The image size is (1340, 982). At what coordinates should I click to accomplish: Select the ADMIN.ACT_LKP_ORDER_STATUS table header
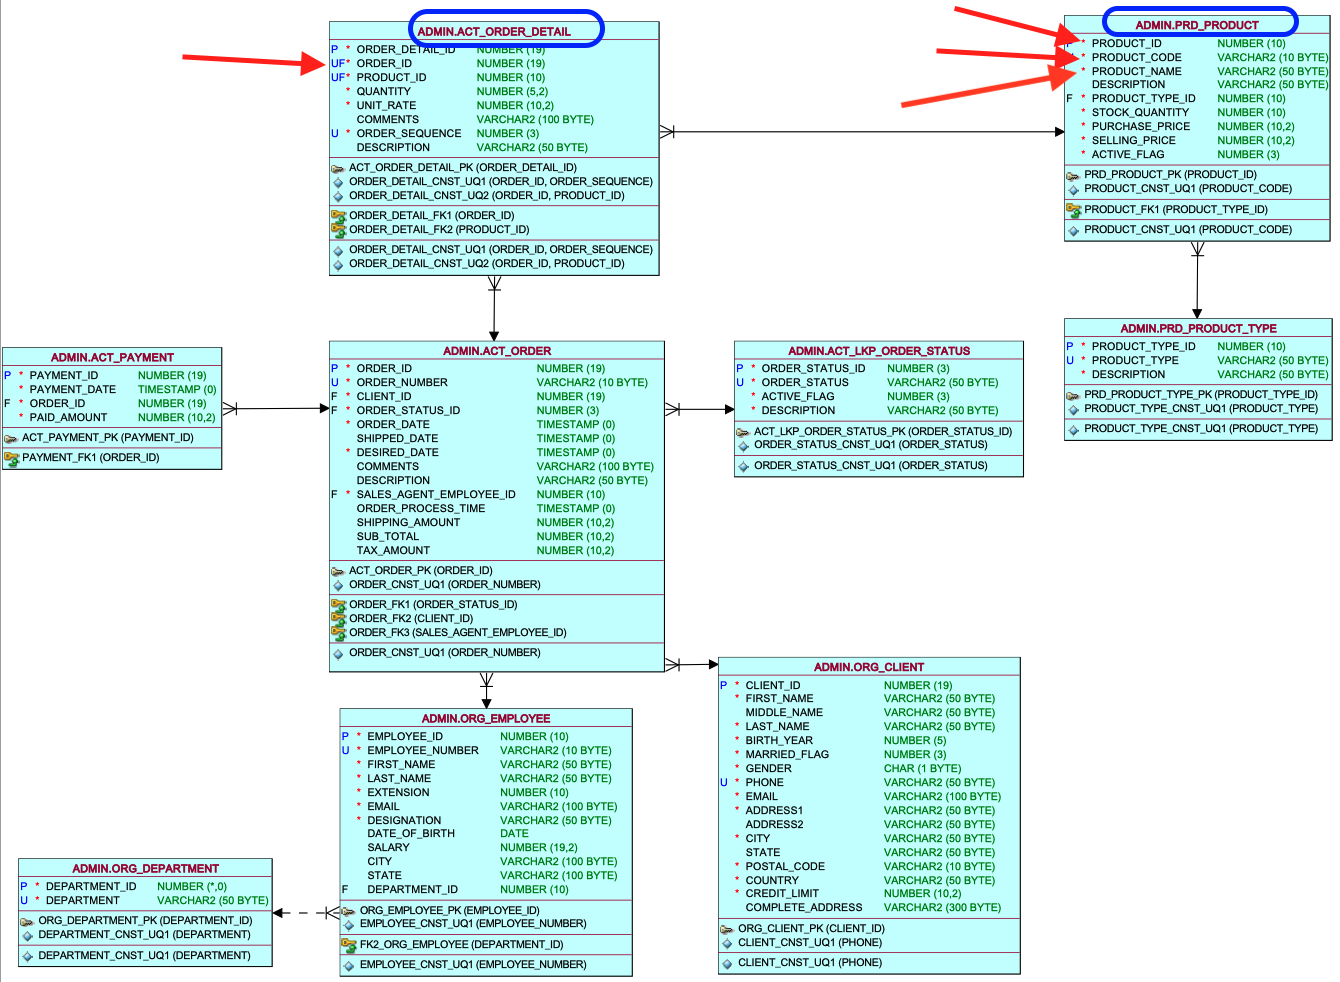879,351
